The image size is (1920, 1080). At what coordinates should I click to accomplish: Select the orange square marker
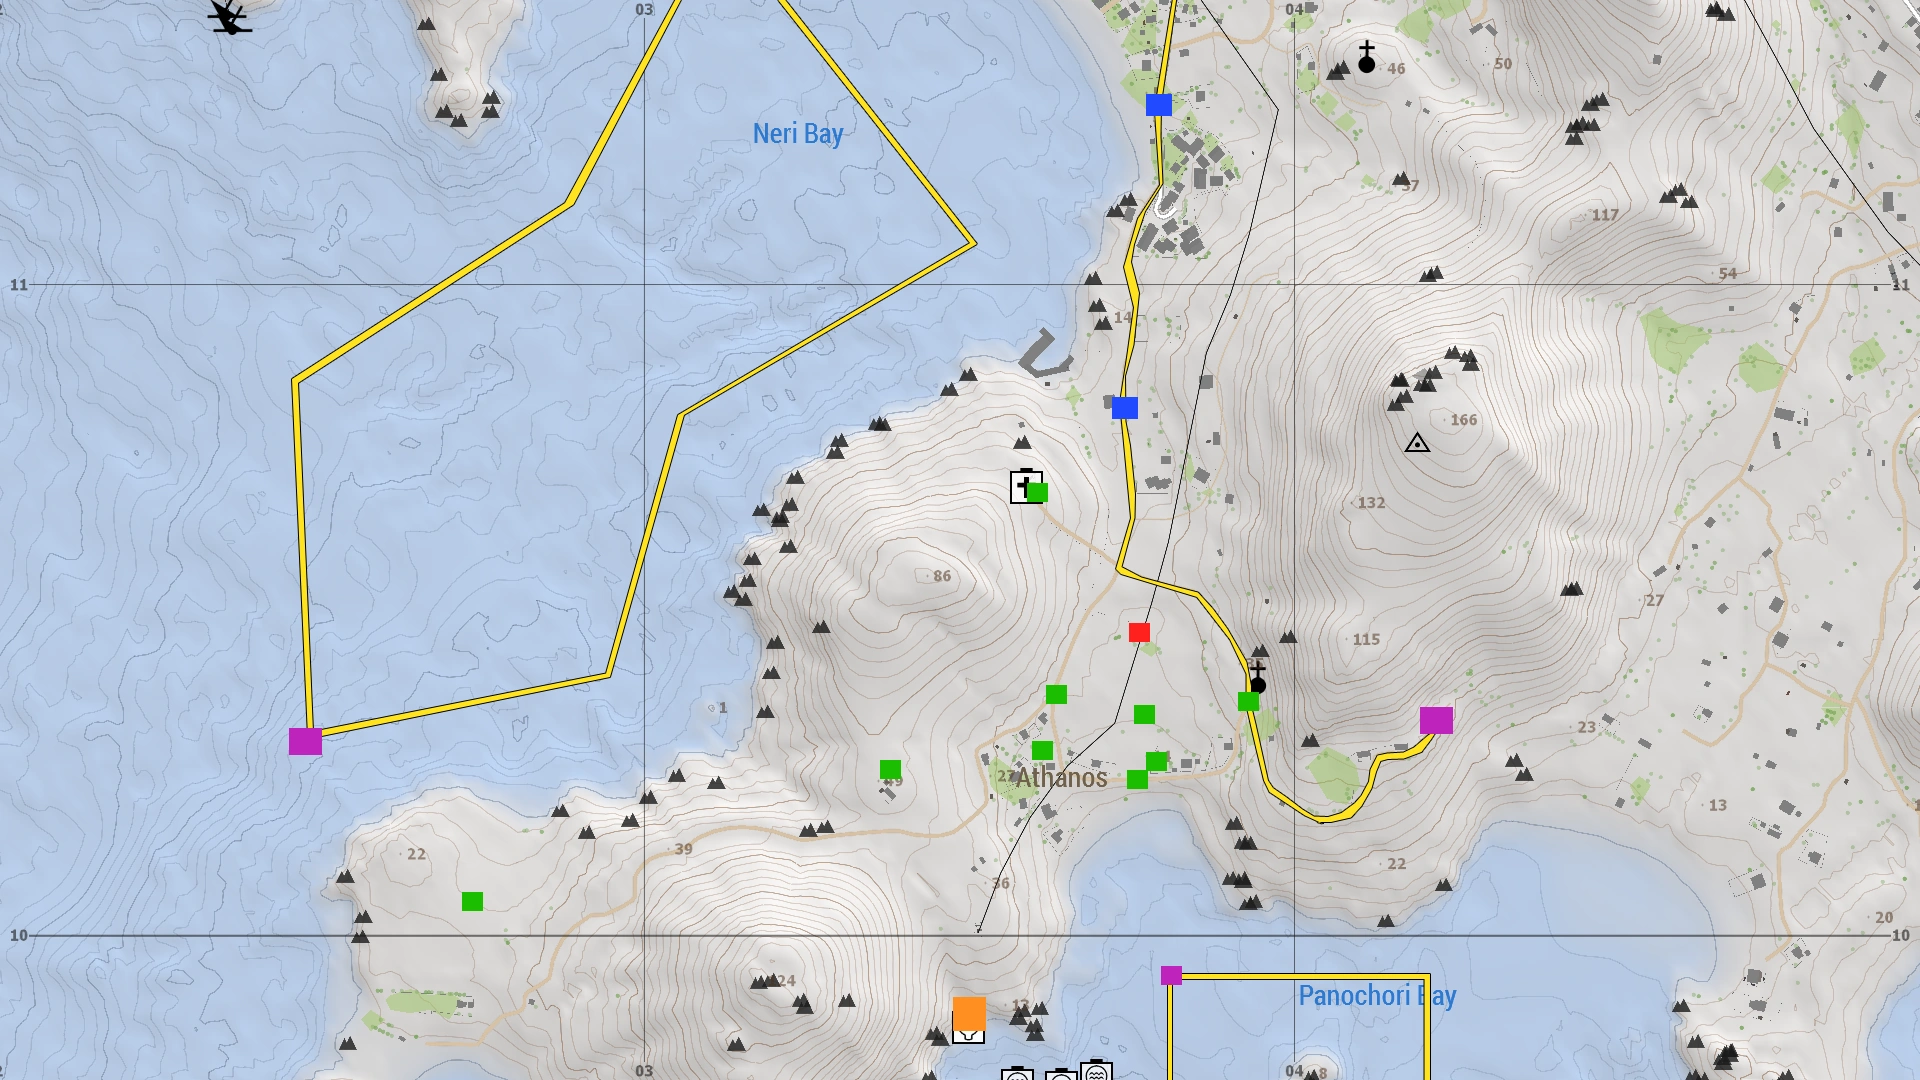969,1014
